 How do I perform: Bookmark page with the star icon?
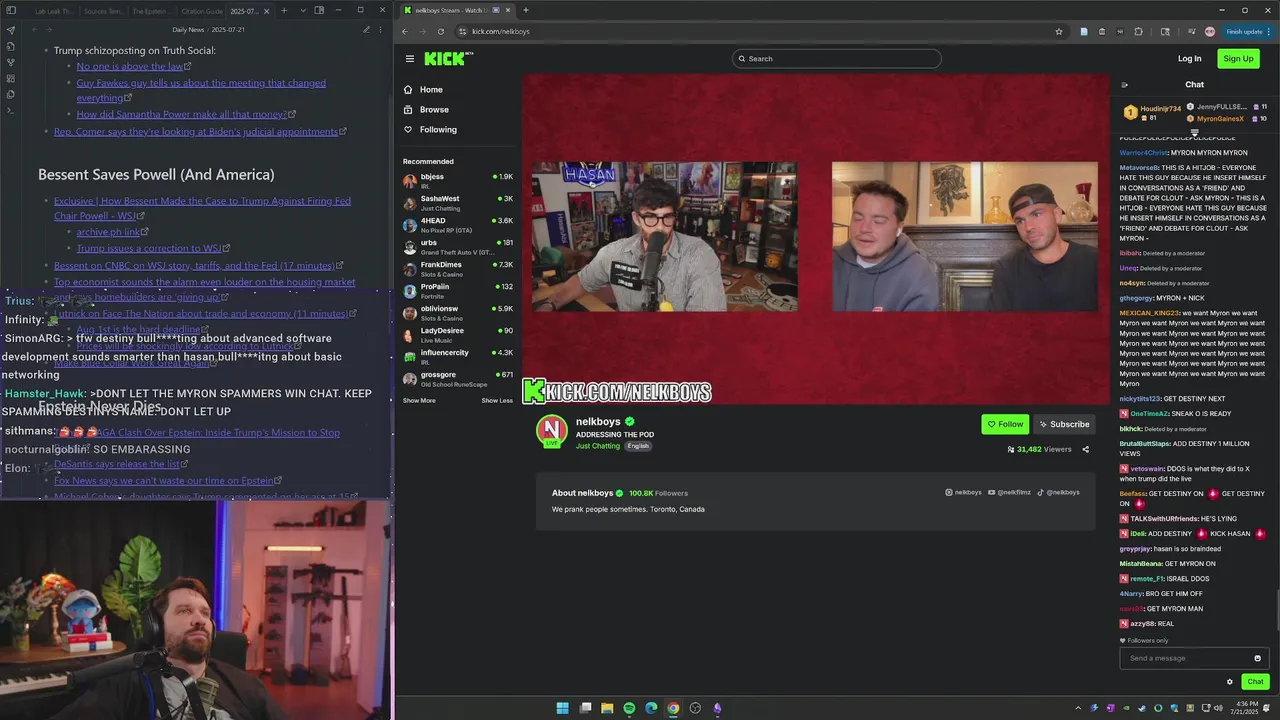point(1059,31)
